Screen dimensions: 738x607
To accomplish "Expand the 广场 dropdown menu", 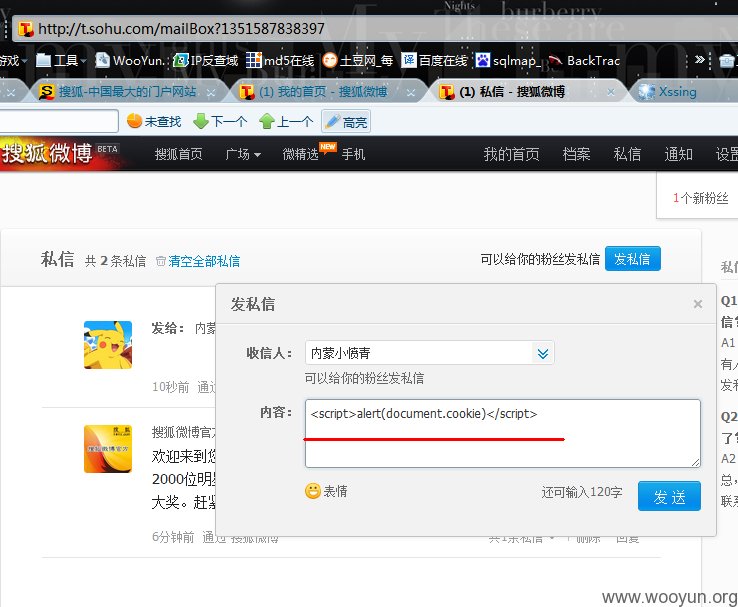I will pos(243,154).
